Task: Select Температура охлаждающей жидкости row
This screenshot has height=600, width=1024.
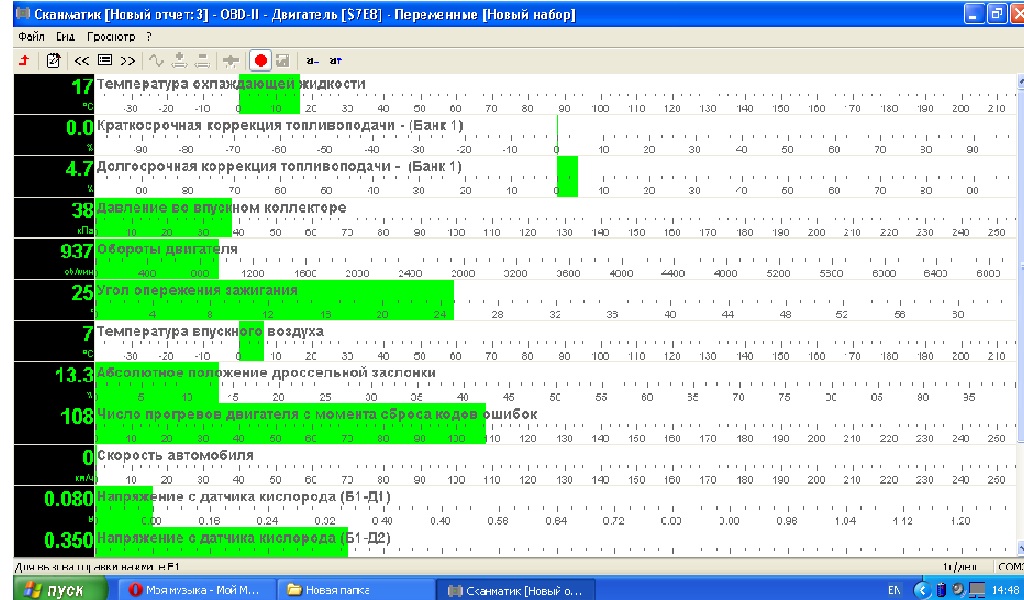Action: tap(515, 94)
